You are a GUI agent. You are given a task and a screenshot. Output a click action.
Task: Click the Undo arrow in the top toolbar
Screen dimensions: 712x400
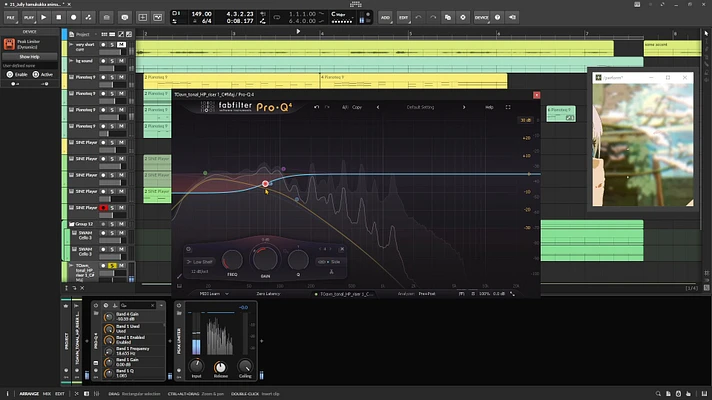click(418, 17)
